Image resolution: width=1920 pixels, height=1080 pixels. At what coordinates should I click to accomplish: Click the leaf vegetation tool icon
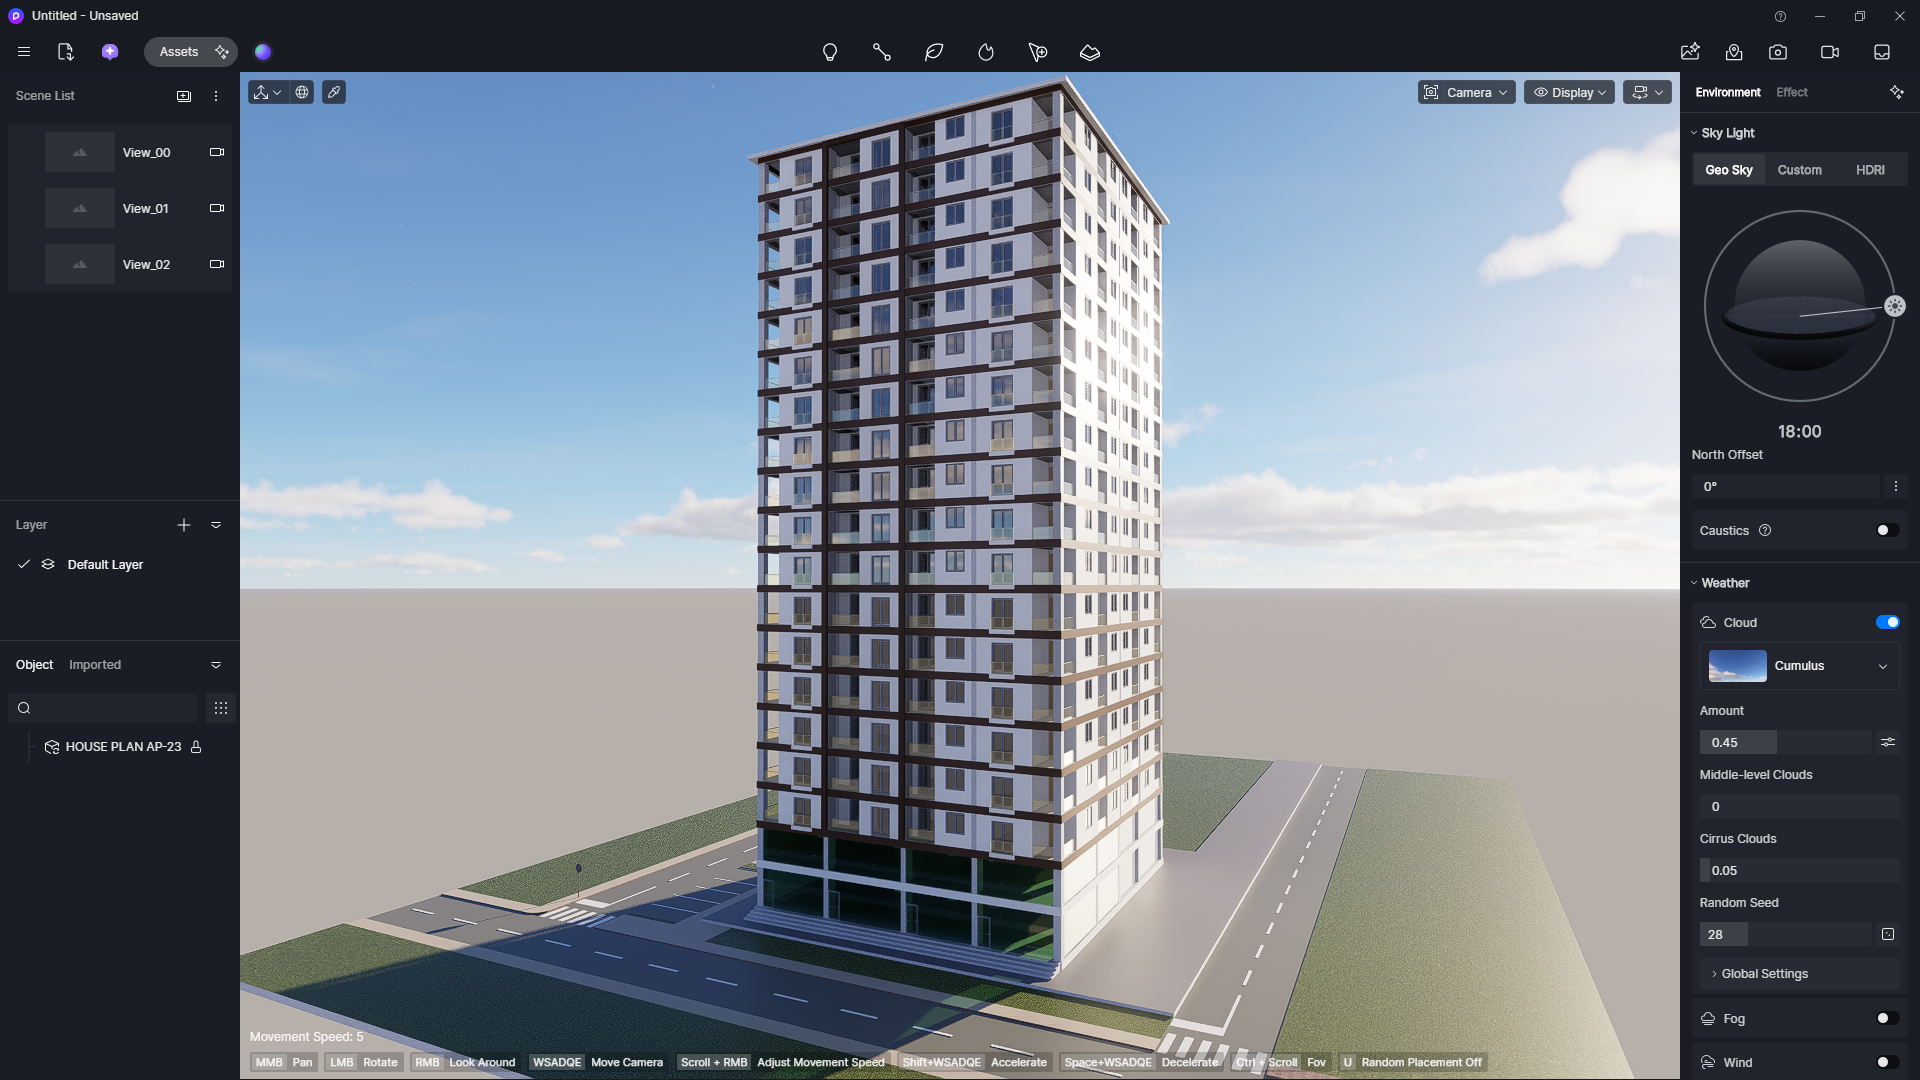click(x=934, y=52)
